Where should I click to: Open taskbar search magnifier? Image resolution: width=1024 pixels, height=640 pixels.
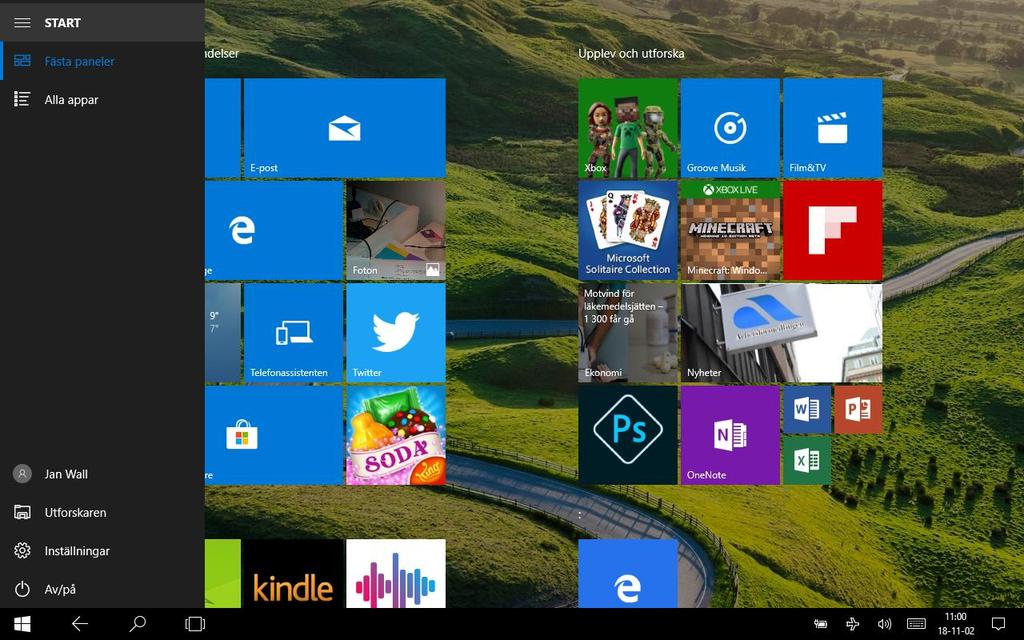[137, 624]
